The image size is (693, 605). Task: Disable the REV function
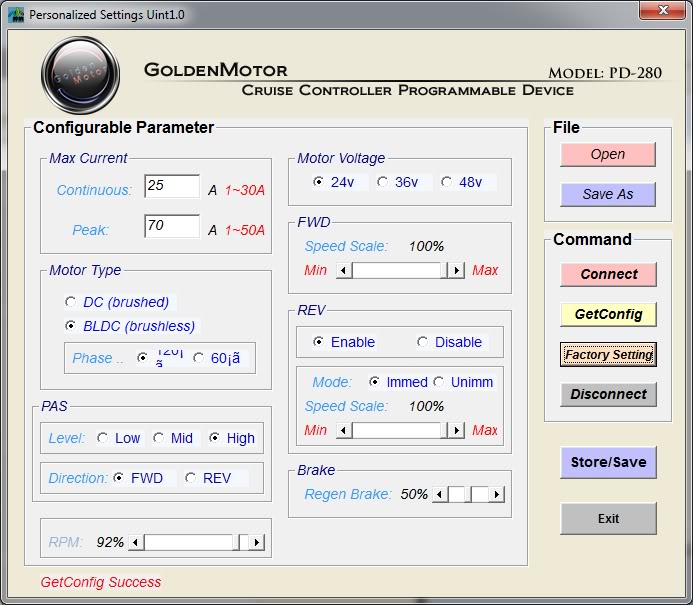coord(422,342)
